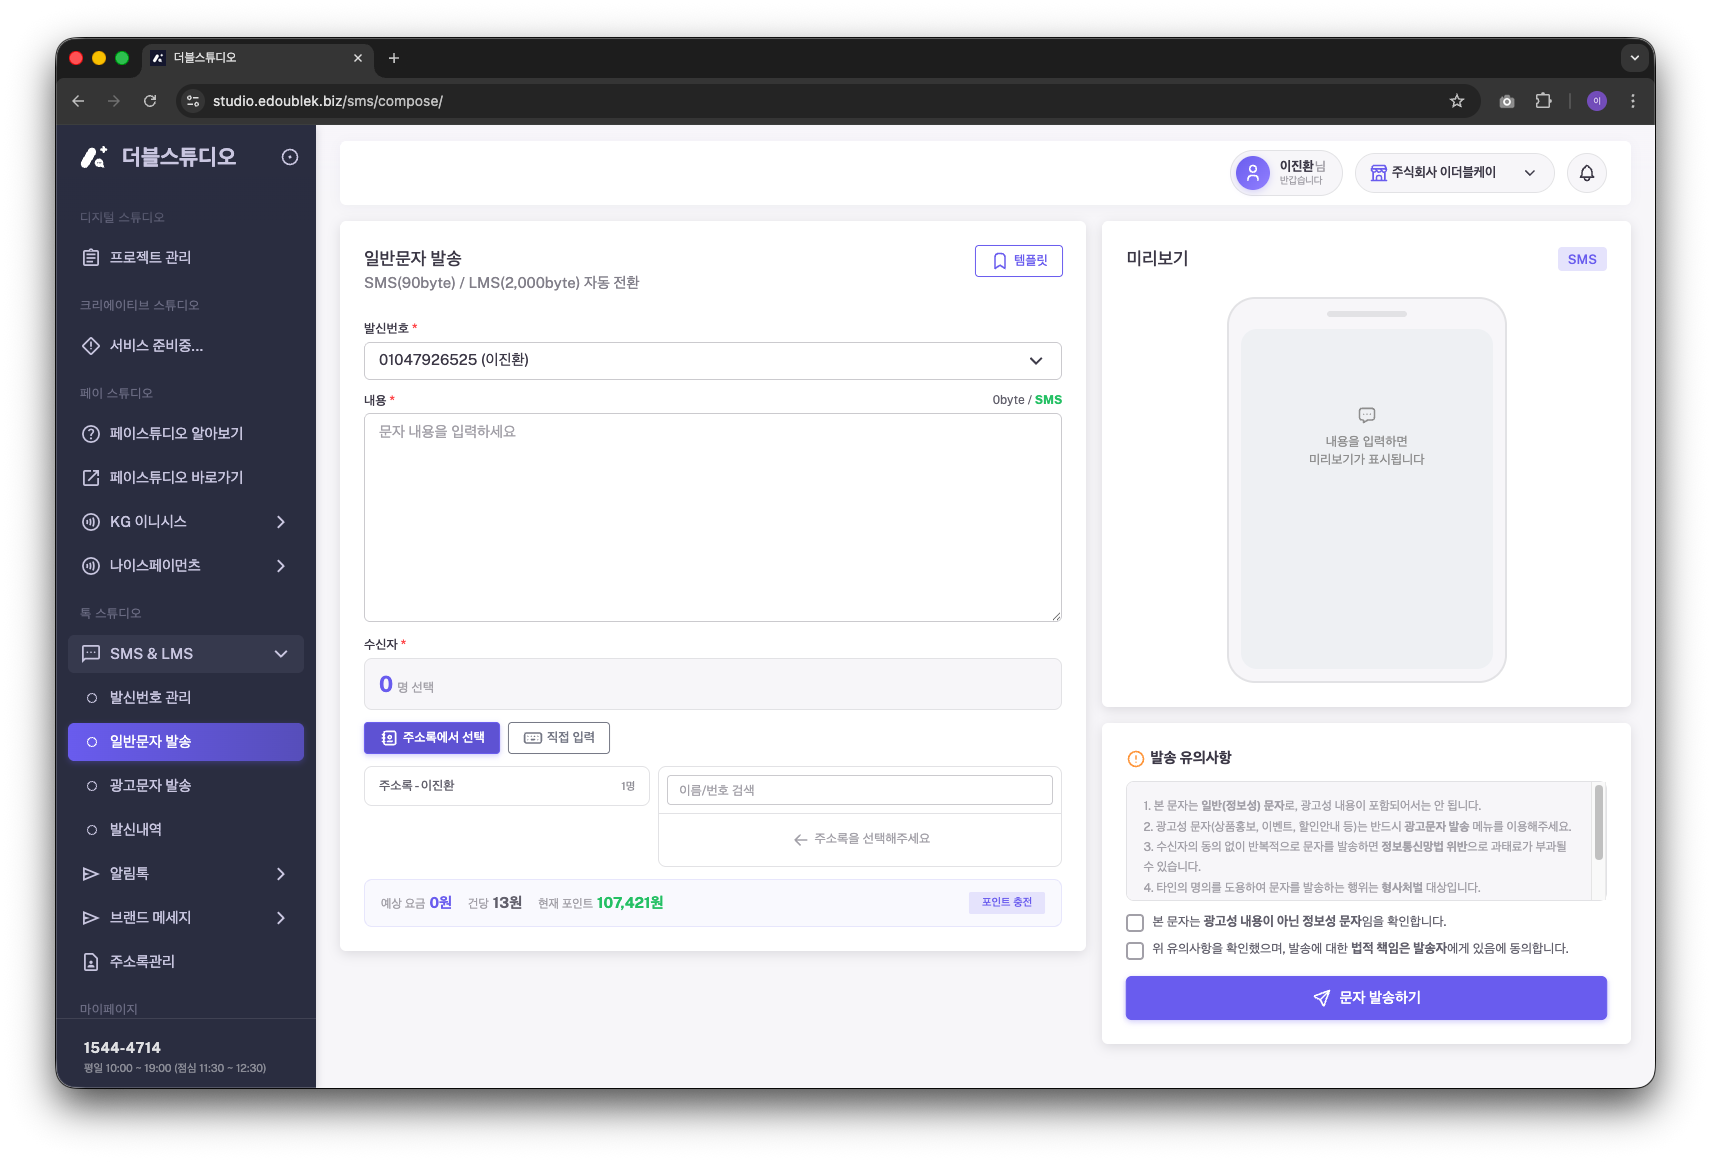The height and width of the screenshot is (1162, 1711).
Task: Click the store icon beside 주식회사 이더블케이
Action: pyautogui.click(x=1378, y=173)
